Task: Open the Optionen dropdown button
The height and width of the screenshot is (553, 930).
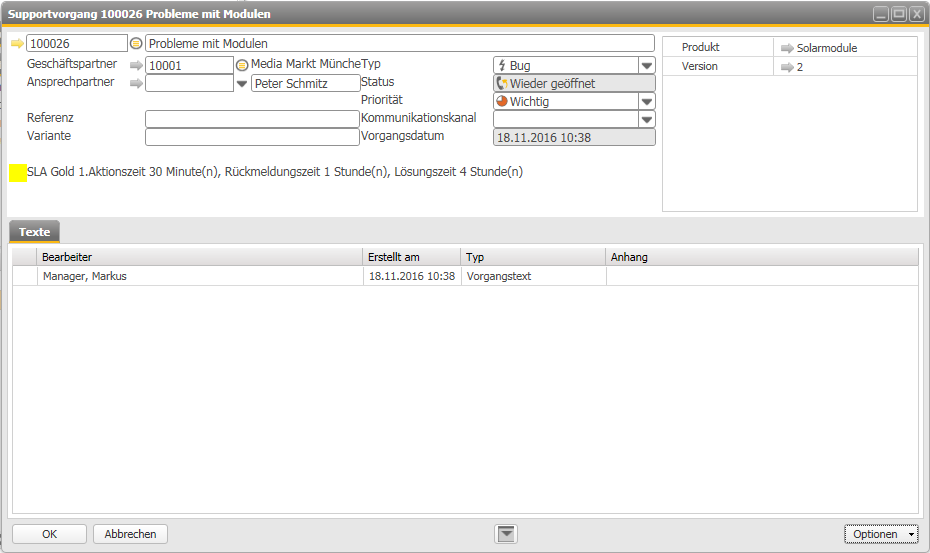Action: tap(881, 534)
